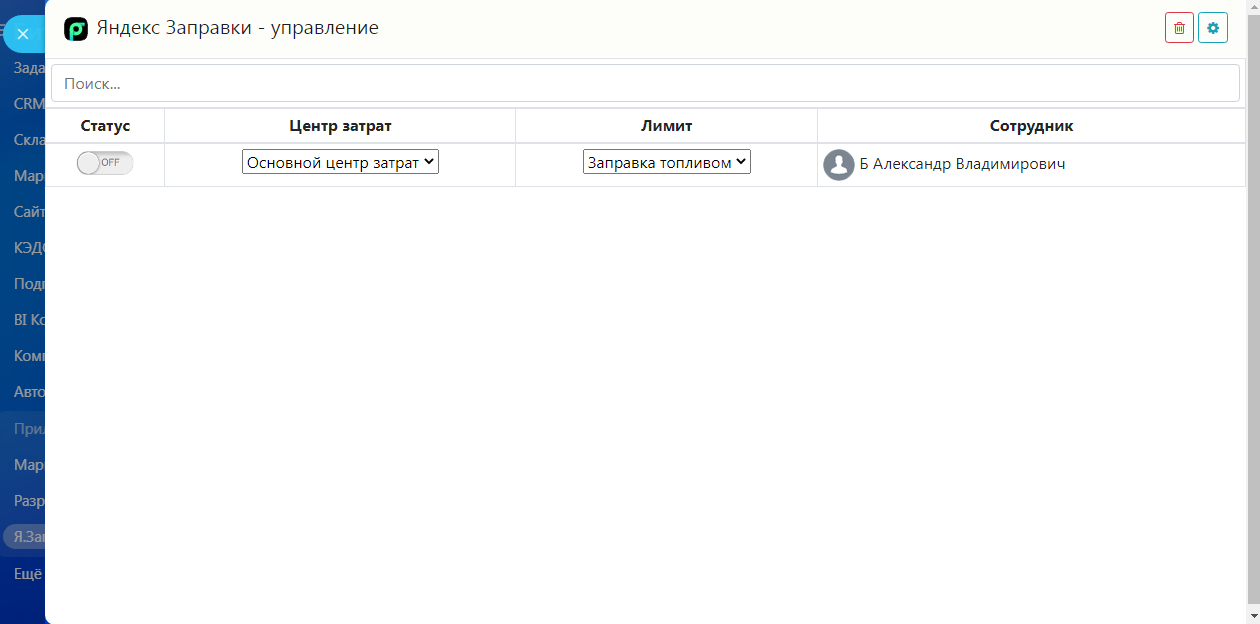The image size is (1260, 624).
Task: Open settings via the blue gear icon
Action: (x=1213, y=28)
